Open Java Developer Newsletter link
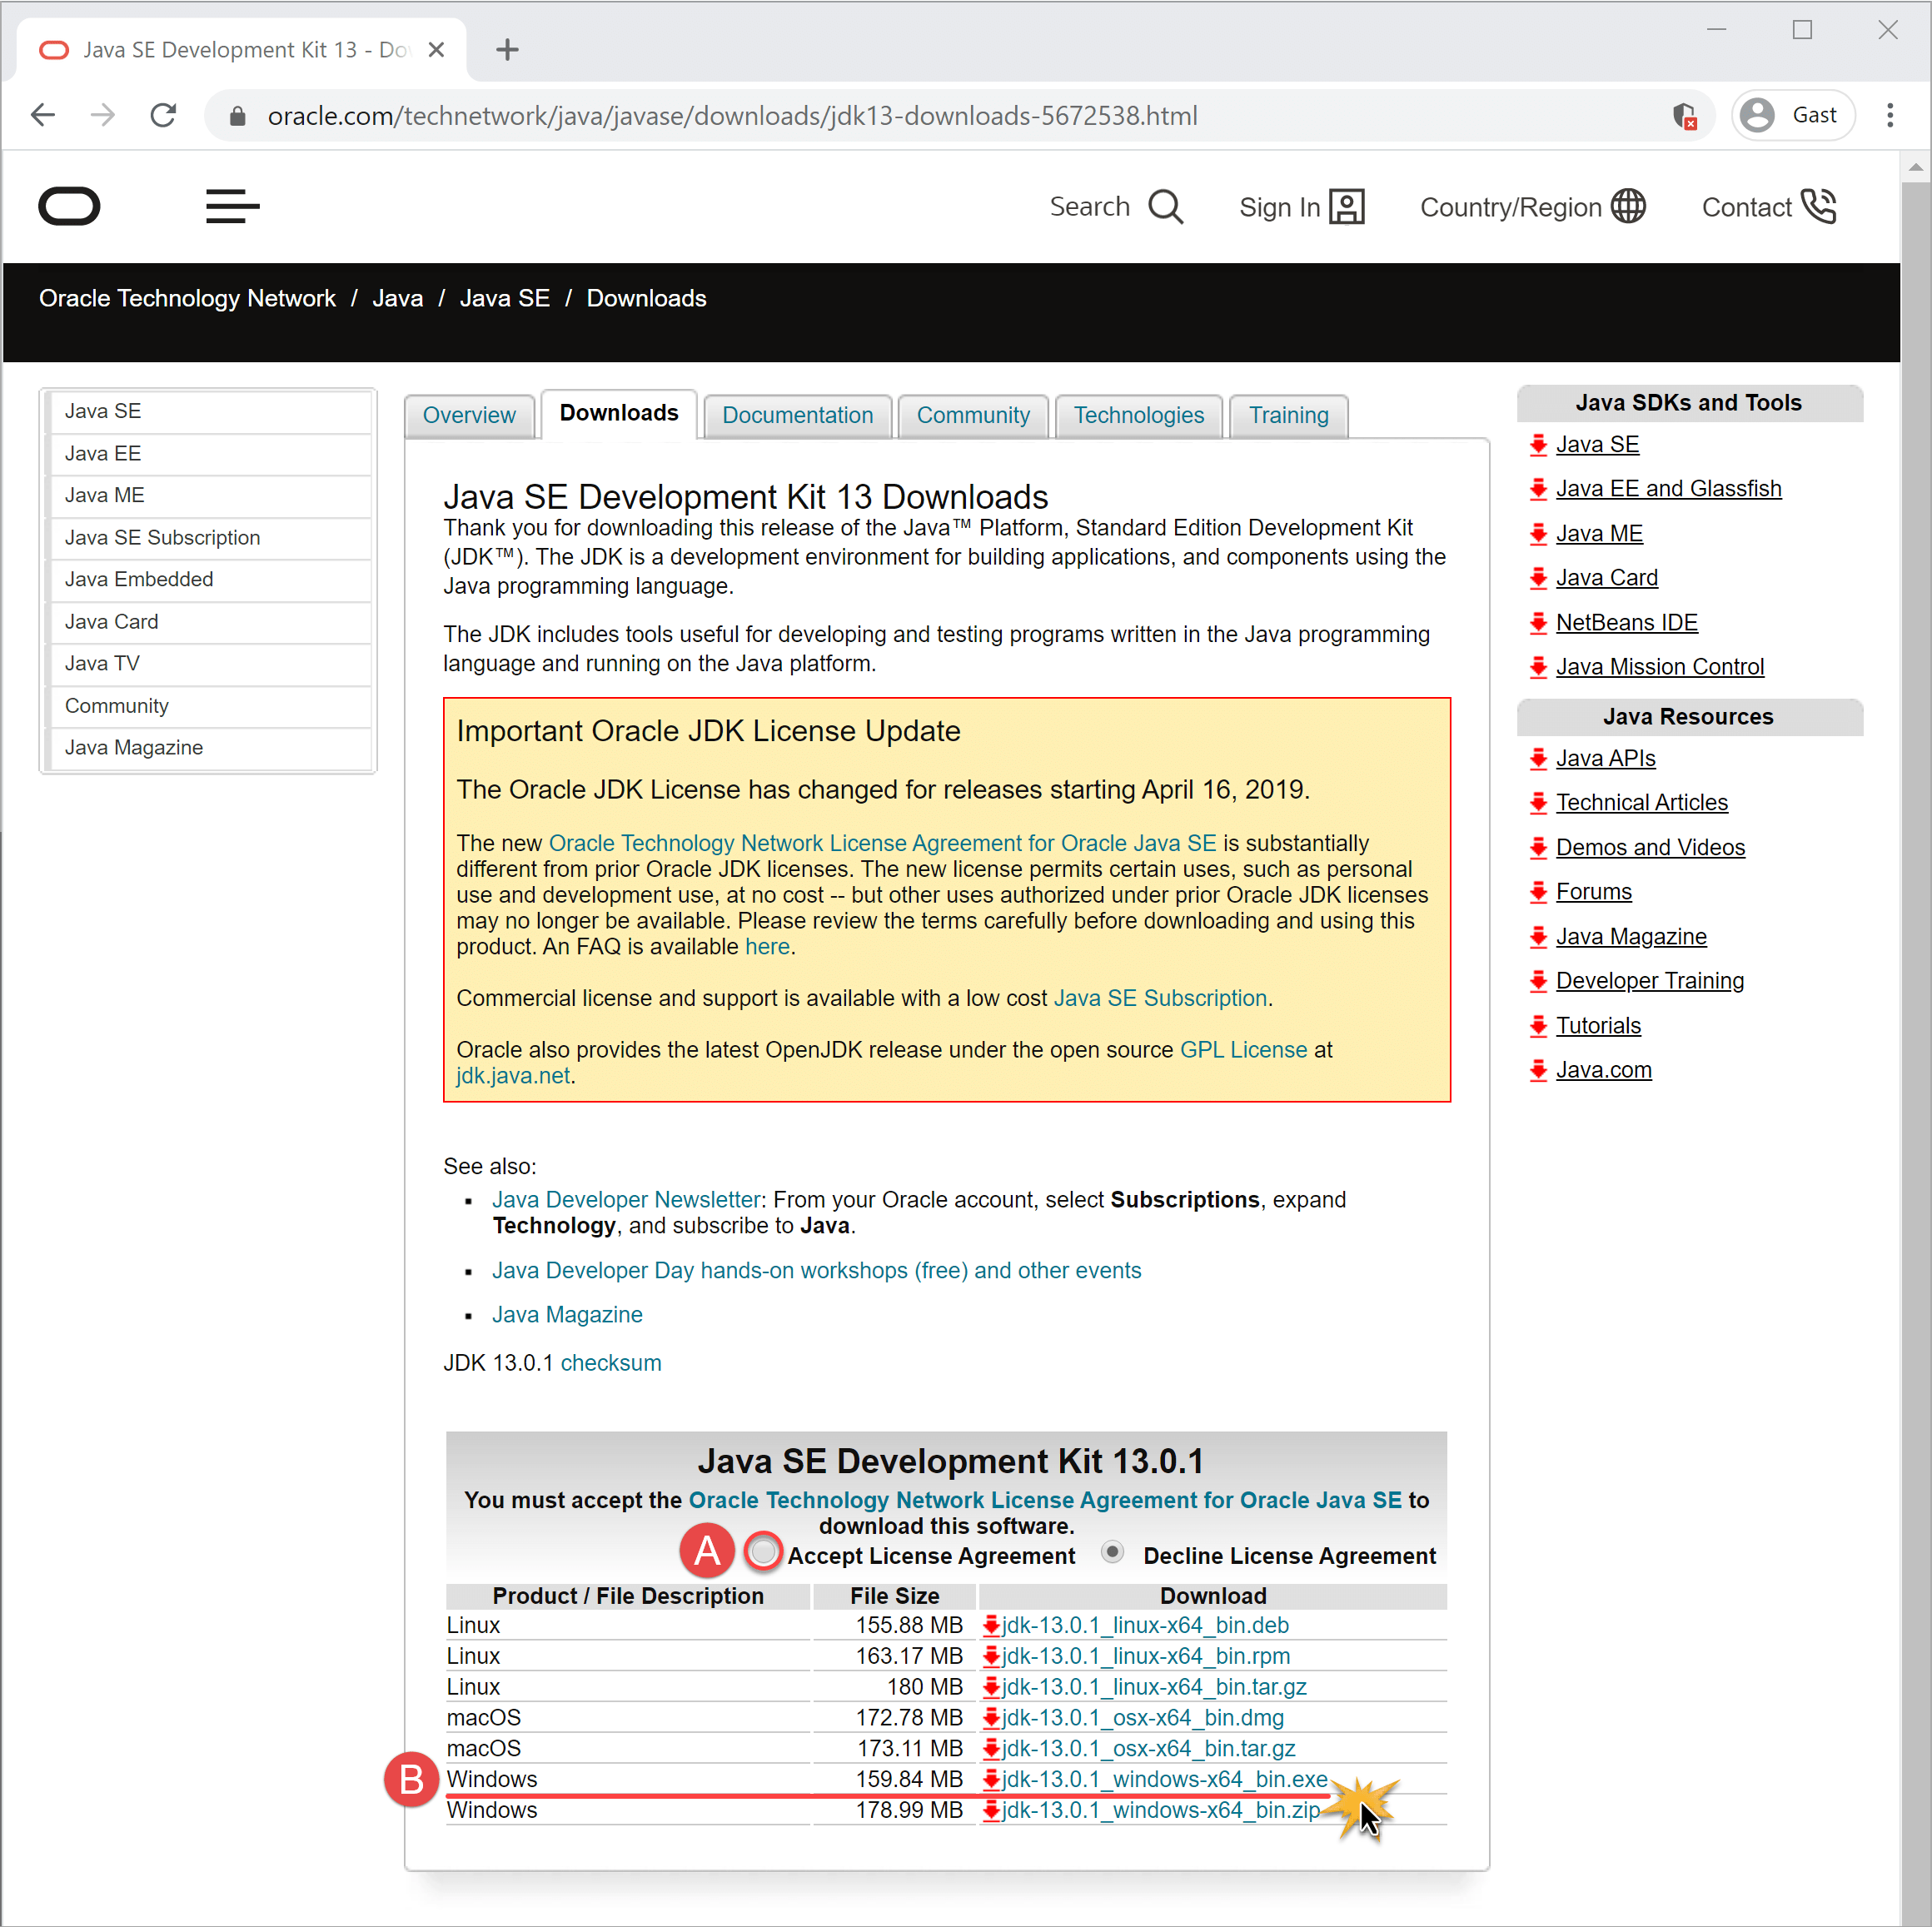Screen dimensions: 1932x1927 (x=626, y=1200)
